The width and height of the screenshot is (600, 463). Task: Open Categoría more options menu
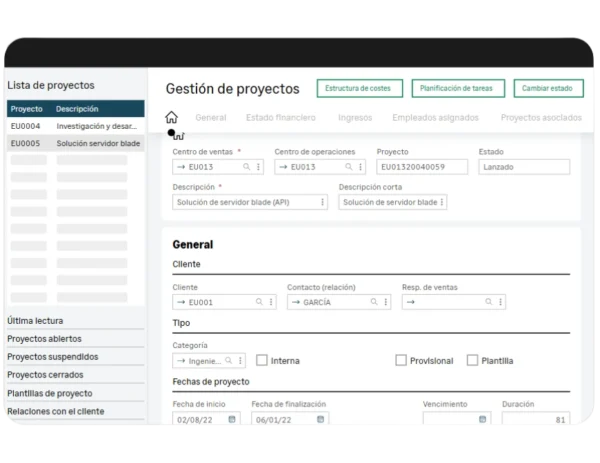pos(240,360)
